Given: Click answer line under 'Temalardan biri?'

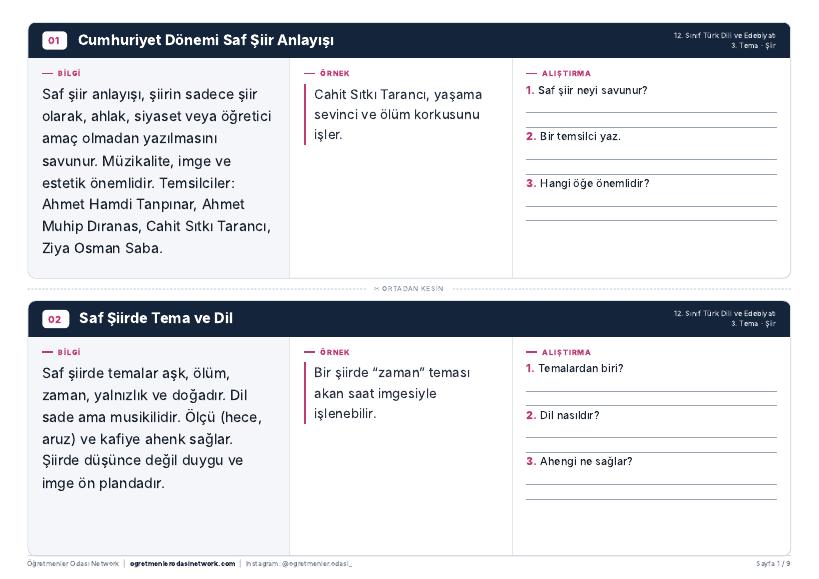Looking at the screenshot, I should (651, 391).
